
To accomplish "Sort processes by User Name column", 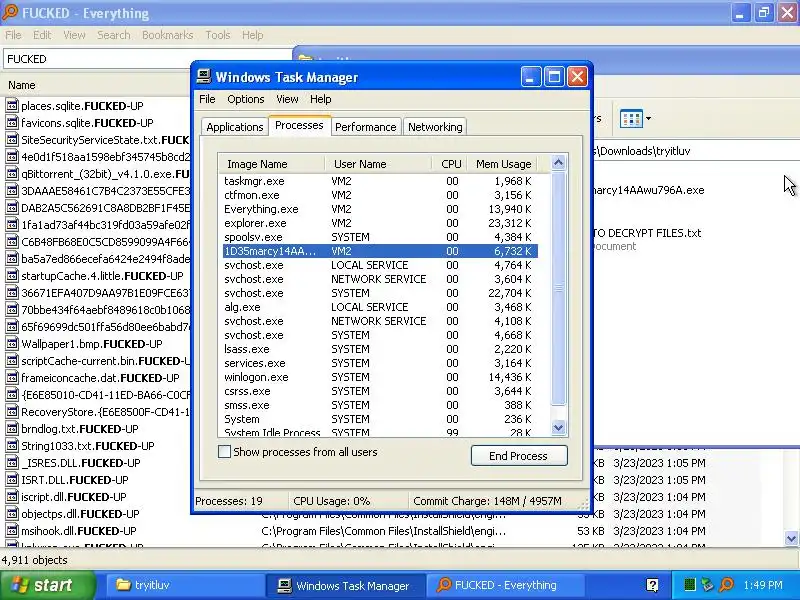I will [379, 164].
